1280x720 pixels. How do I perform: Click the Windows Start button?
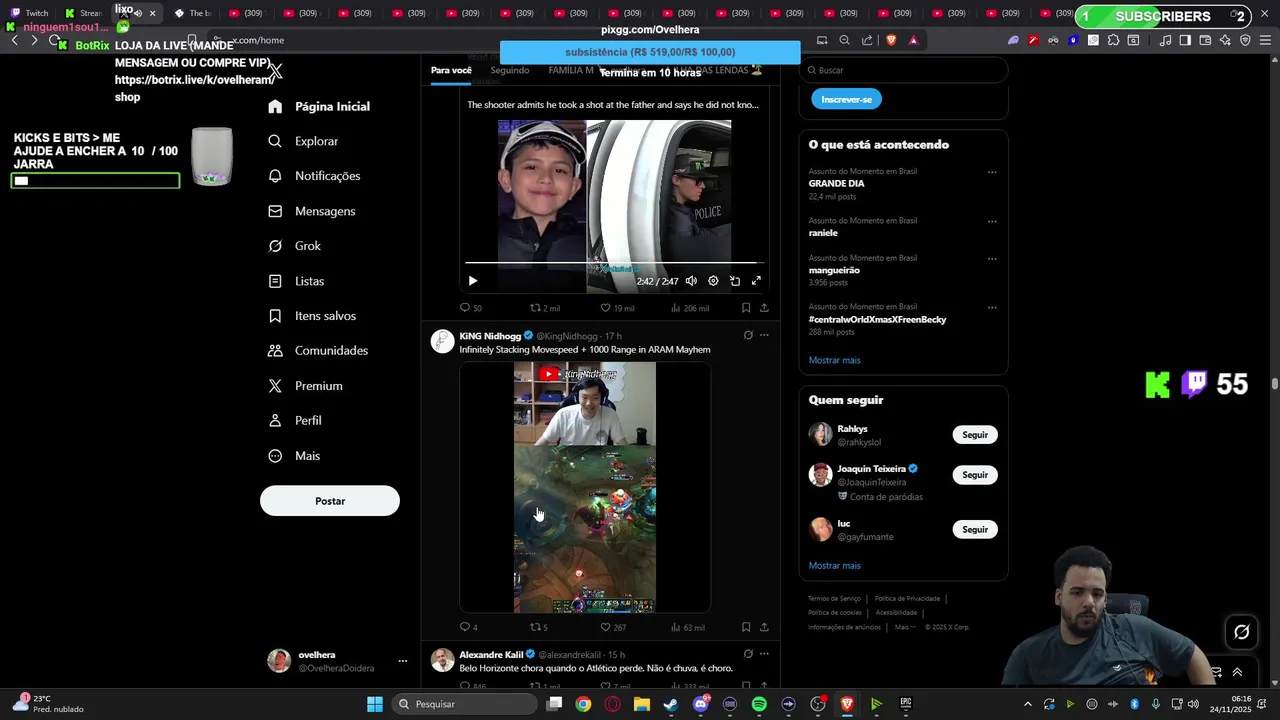pyautogui.click(x=374, y=704)
